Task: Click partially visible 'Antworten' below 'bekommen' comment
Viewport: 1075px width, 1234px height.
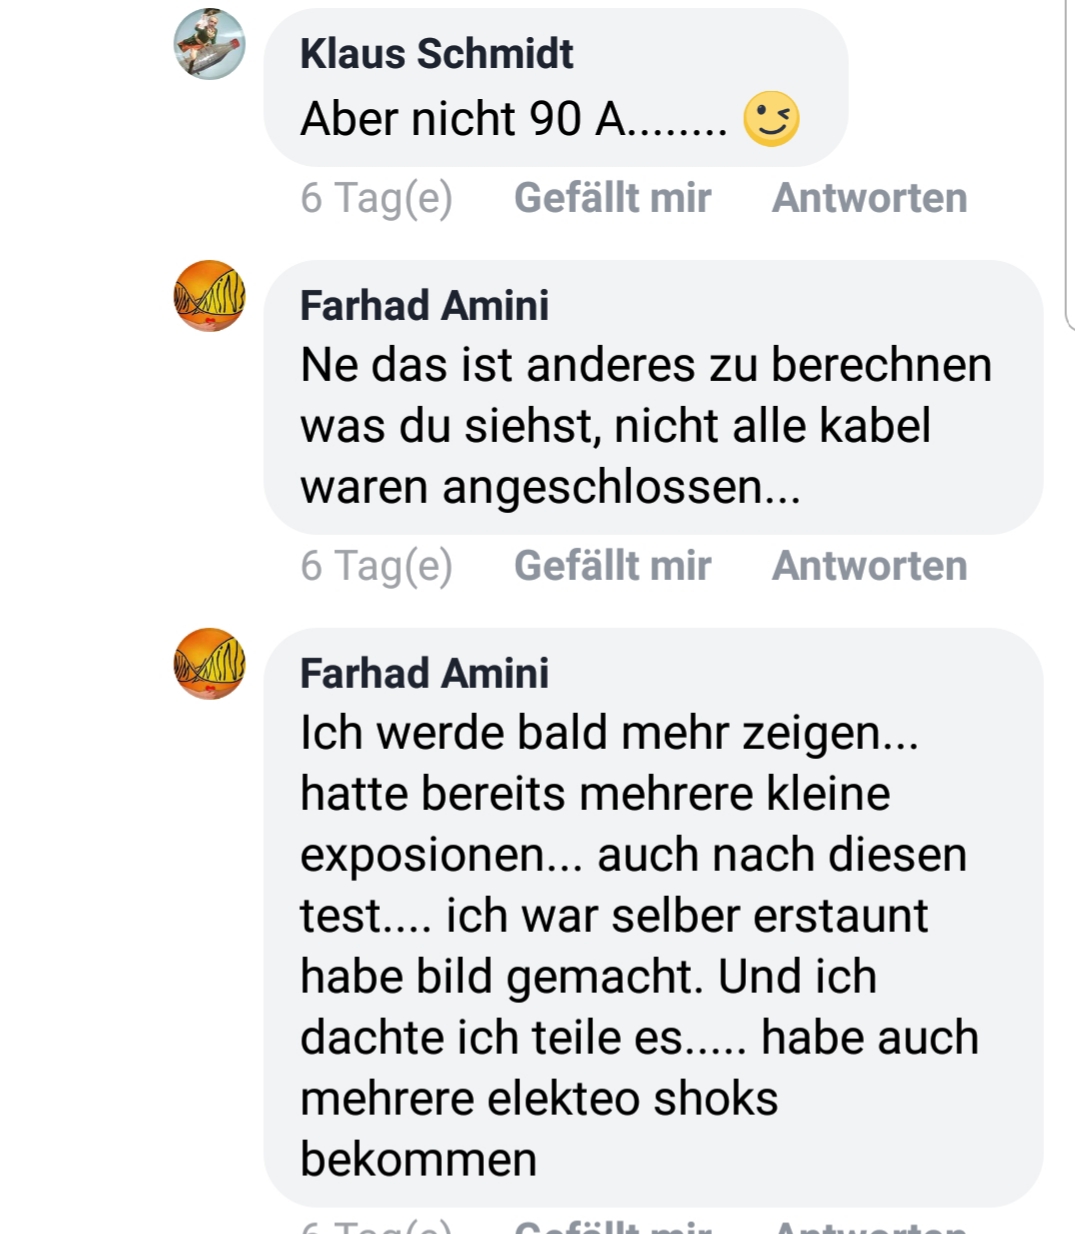Action: (869, 1225)
